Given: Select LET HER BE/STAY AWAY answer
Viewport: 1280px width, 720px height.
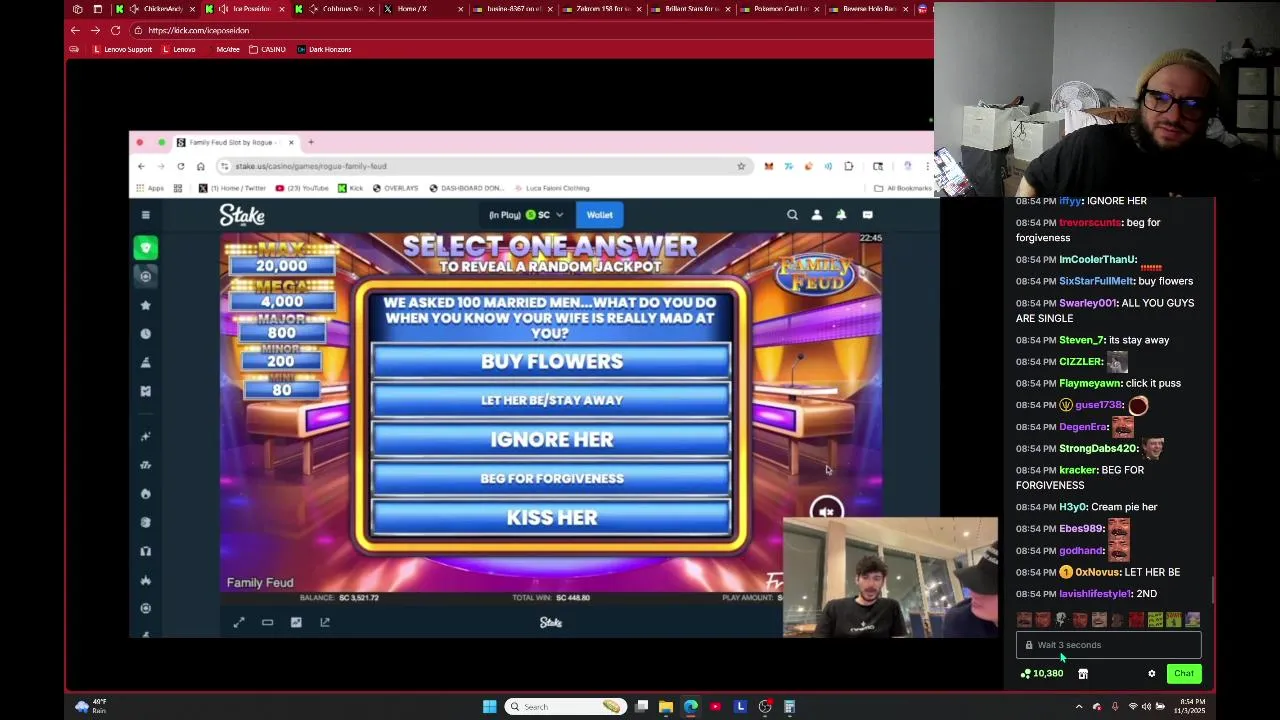Looking at the screenshot, I should (552, 401).
